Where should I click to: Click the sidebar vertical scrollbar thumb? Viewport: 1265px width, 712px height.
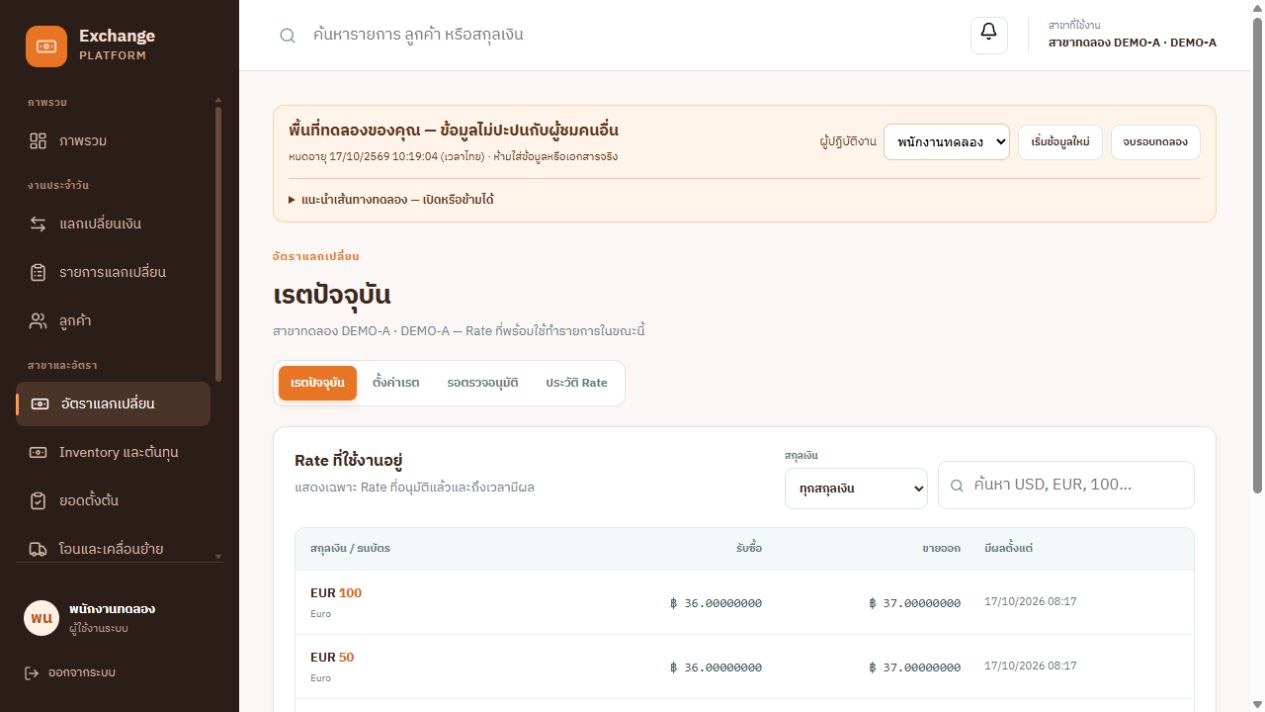coord(218,244)
